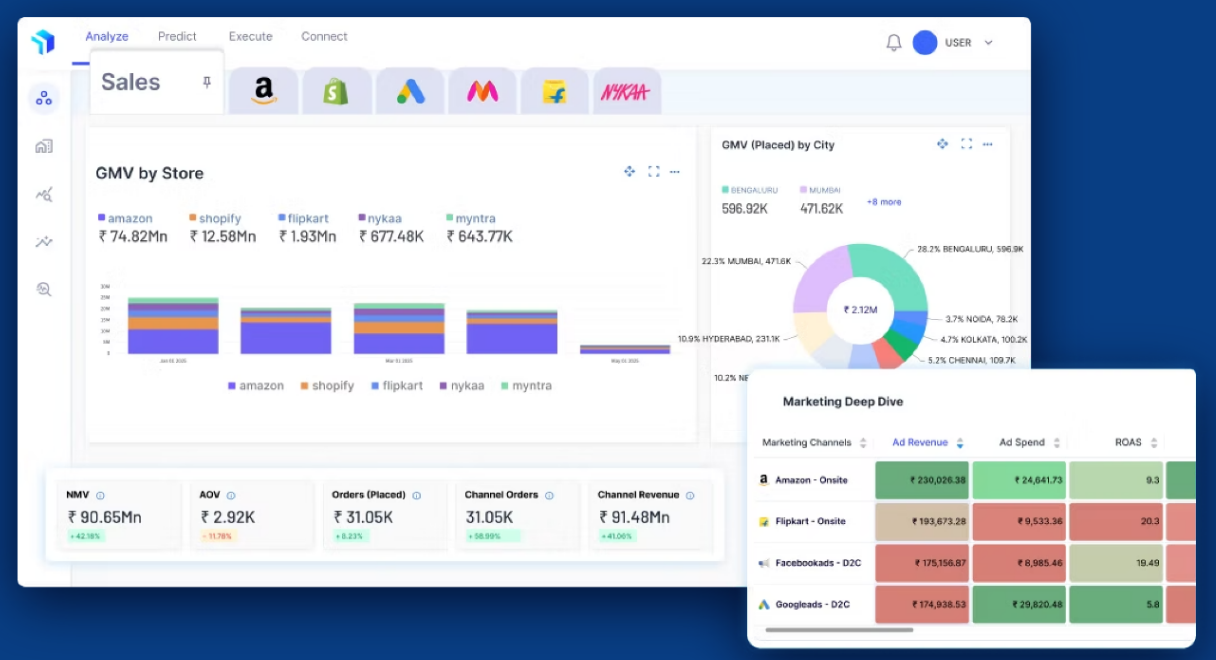Click the +8 more cities link
This screenshot has height=660, width=1216.
click(x=884, y=202)
